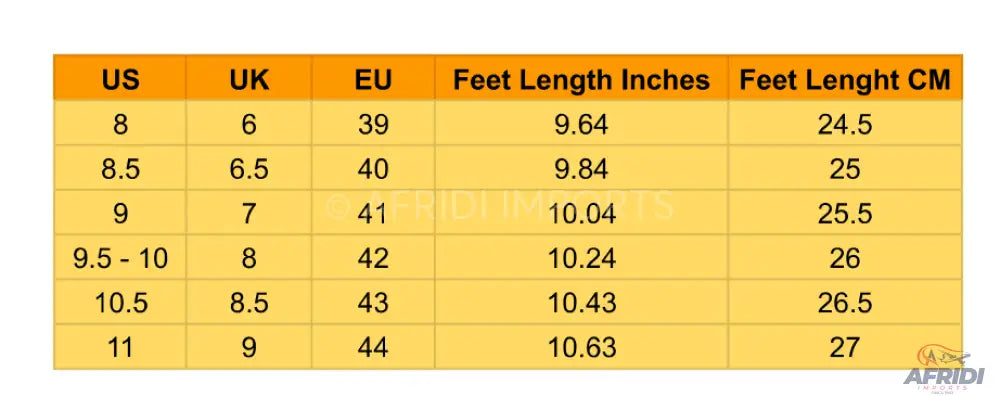The height and width of the screenshot is (410, 1000).
Task: Click the UK size 6.5 cell
Action: click(249, 169)
